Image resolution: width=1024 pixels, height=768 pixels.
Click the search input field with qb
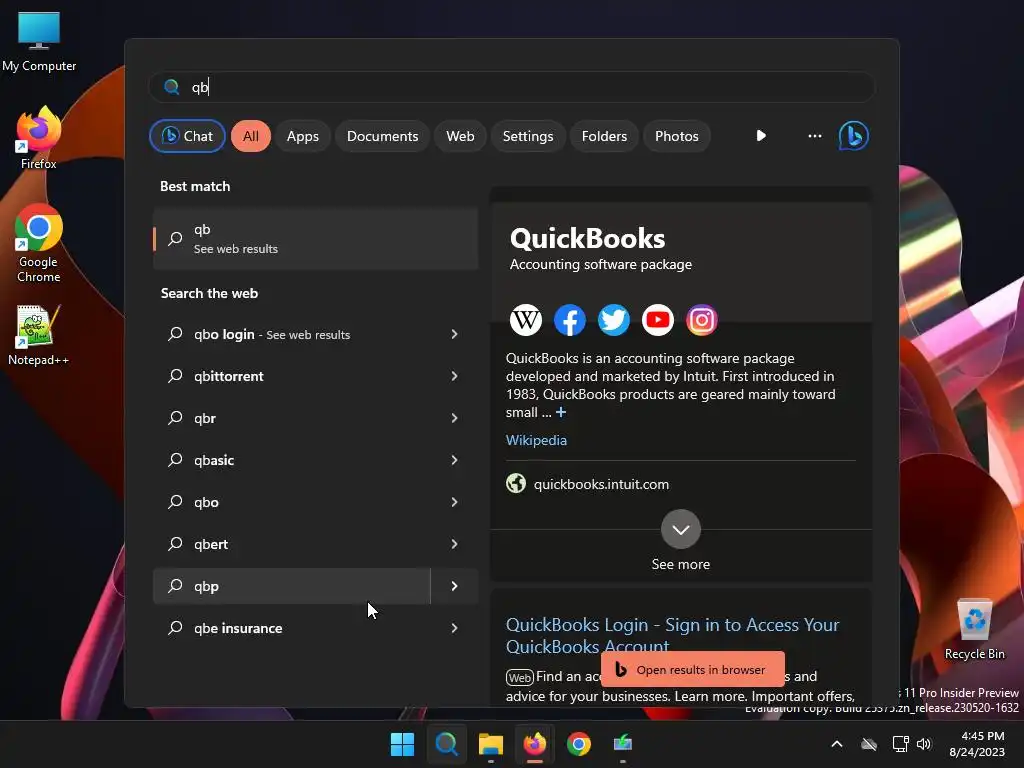512,87
